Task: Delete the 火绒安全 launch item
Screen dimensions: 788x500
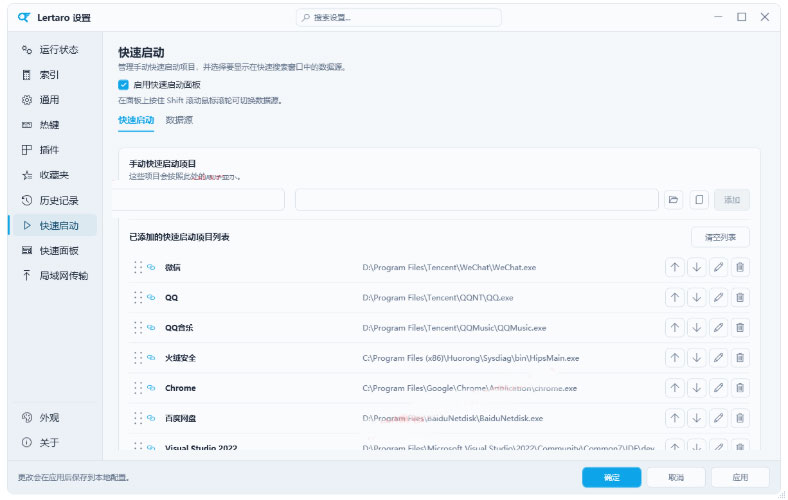Action: (x=740, y=358)
